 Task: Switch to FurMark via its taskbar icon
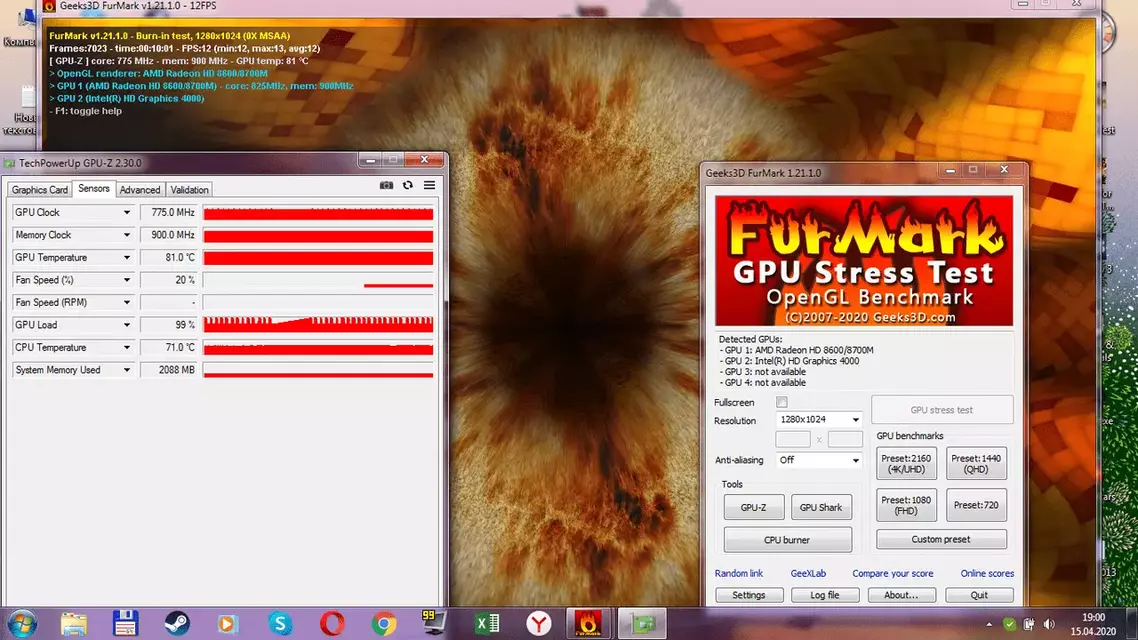pyautogui.click(x=588, y=624)
